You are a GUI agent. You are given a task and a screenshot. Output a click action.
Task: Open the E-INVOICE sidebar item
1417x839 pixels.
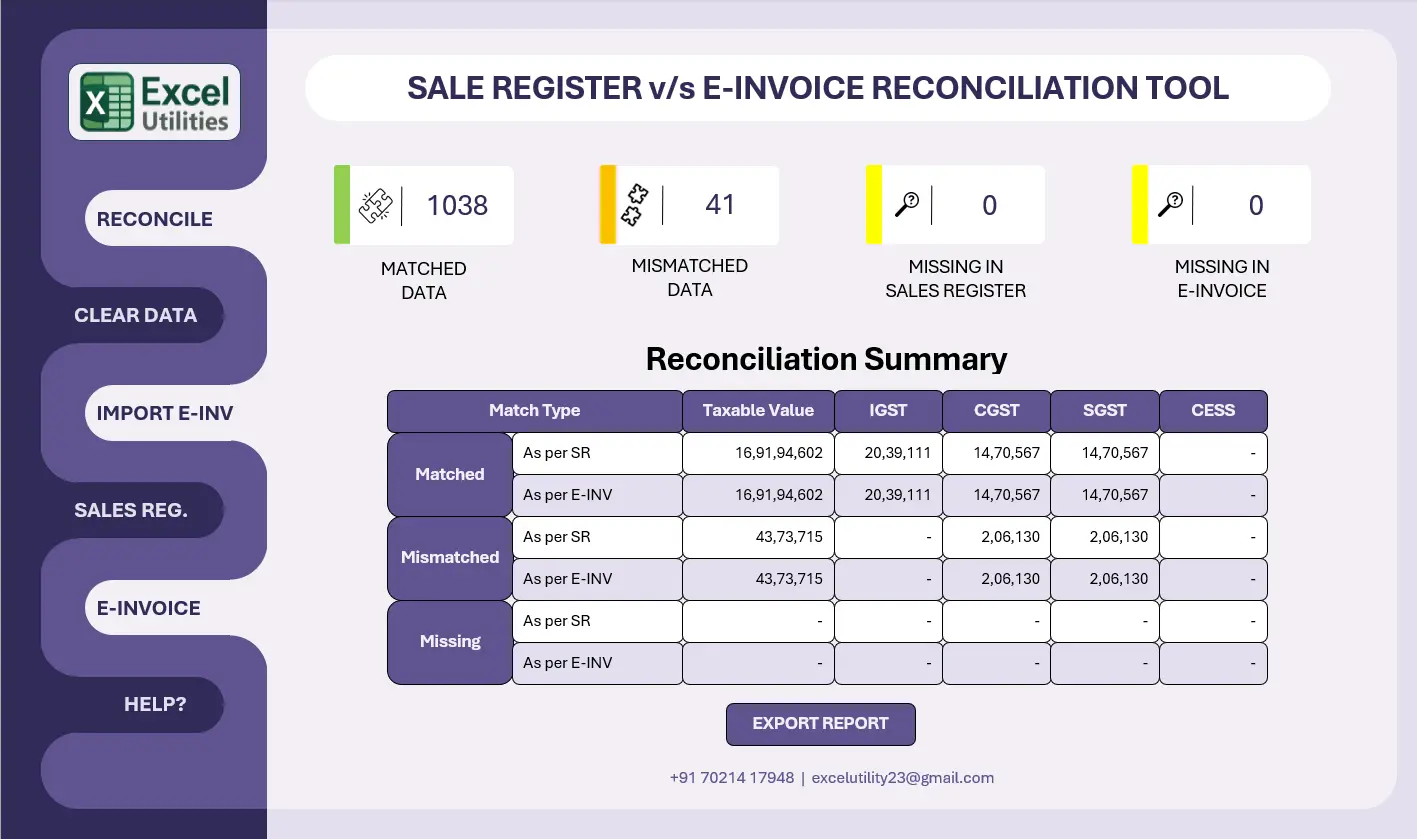pyautogui.click(x=149, y=608)
